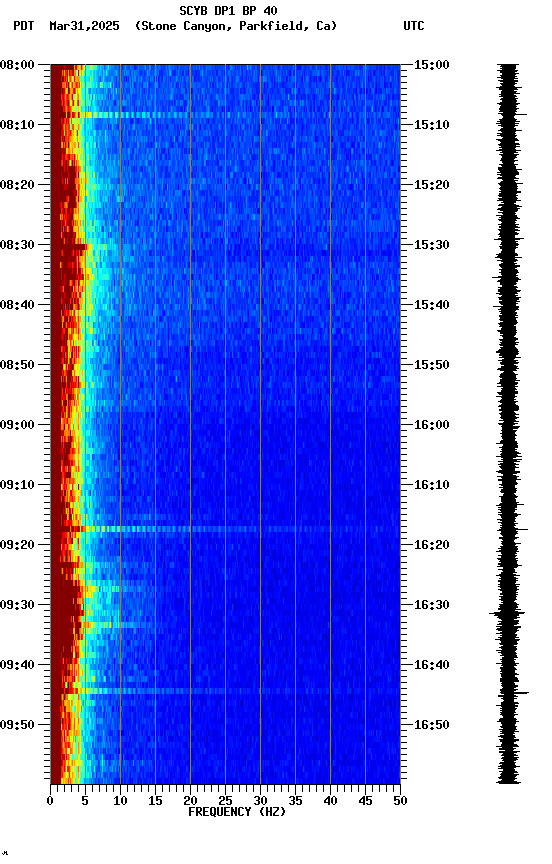This screenshot has width=552, height=864.
Task: Click the frequency axis value "20"
Action: coord(190,801)
